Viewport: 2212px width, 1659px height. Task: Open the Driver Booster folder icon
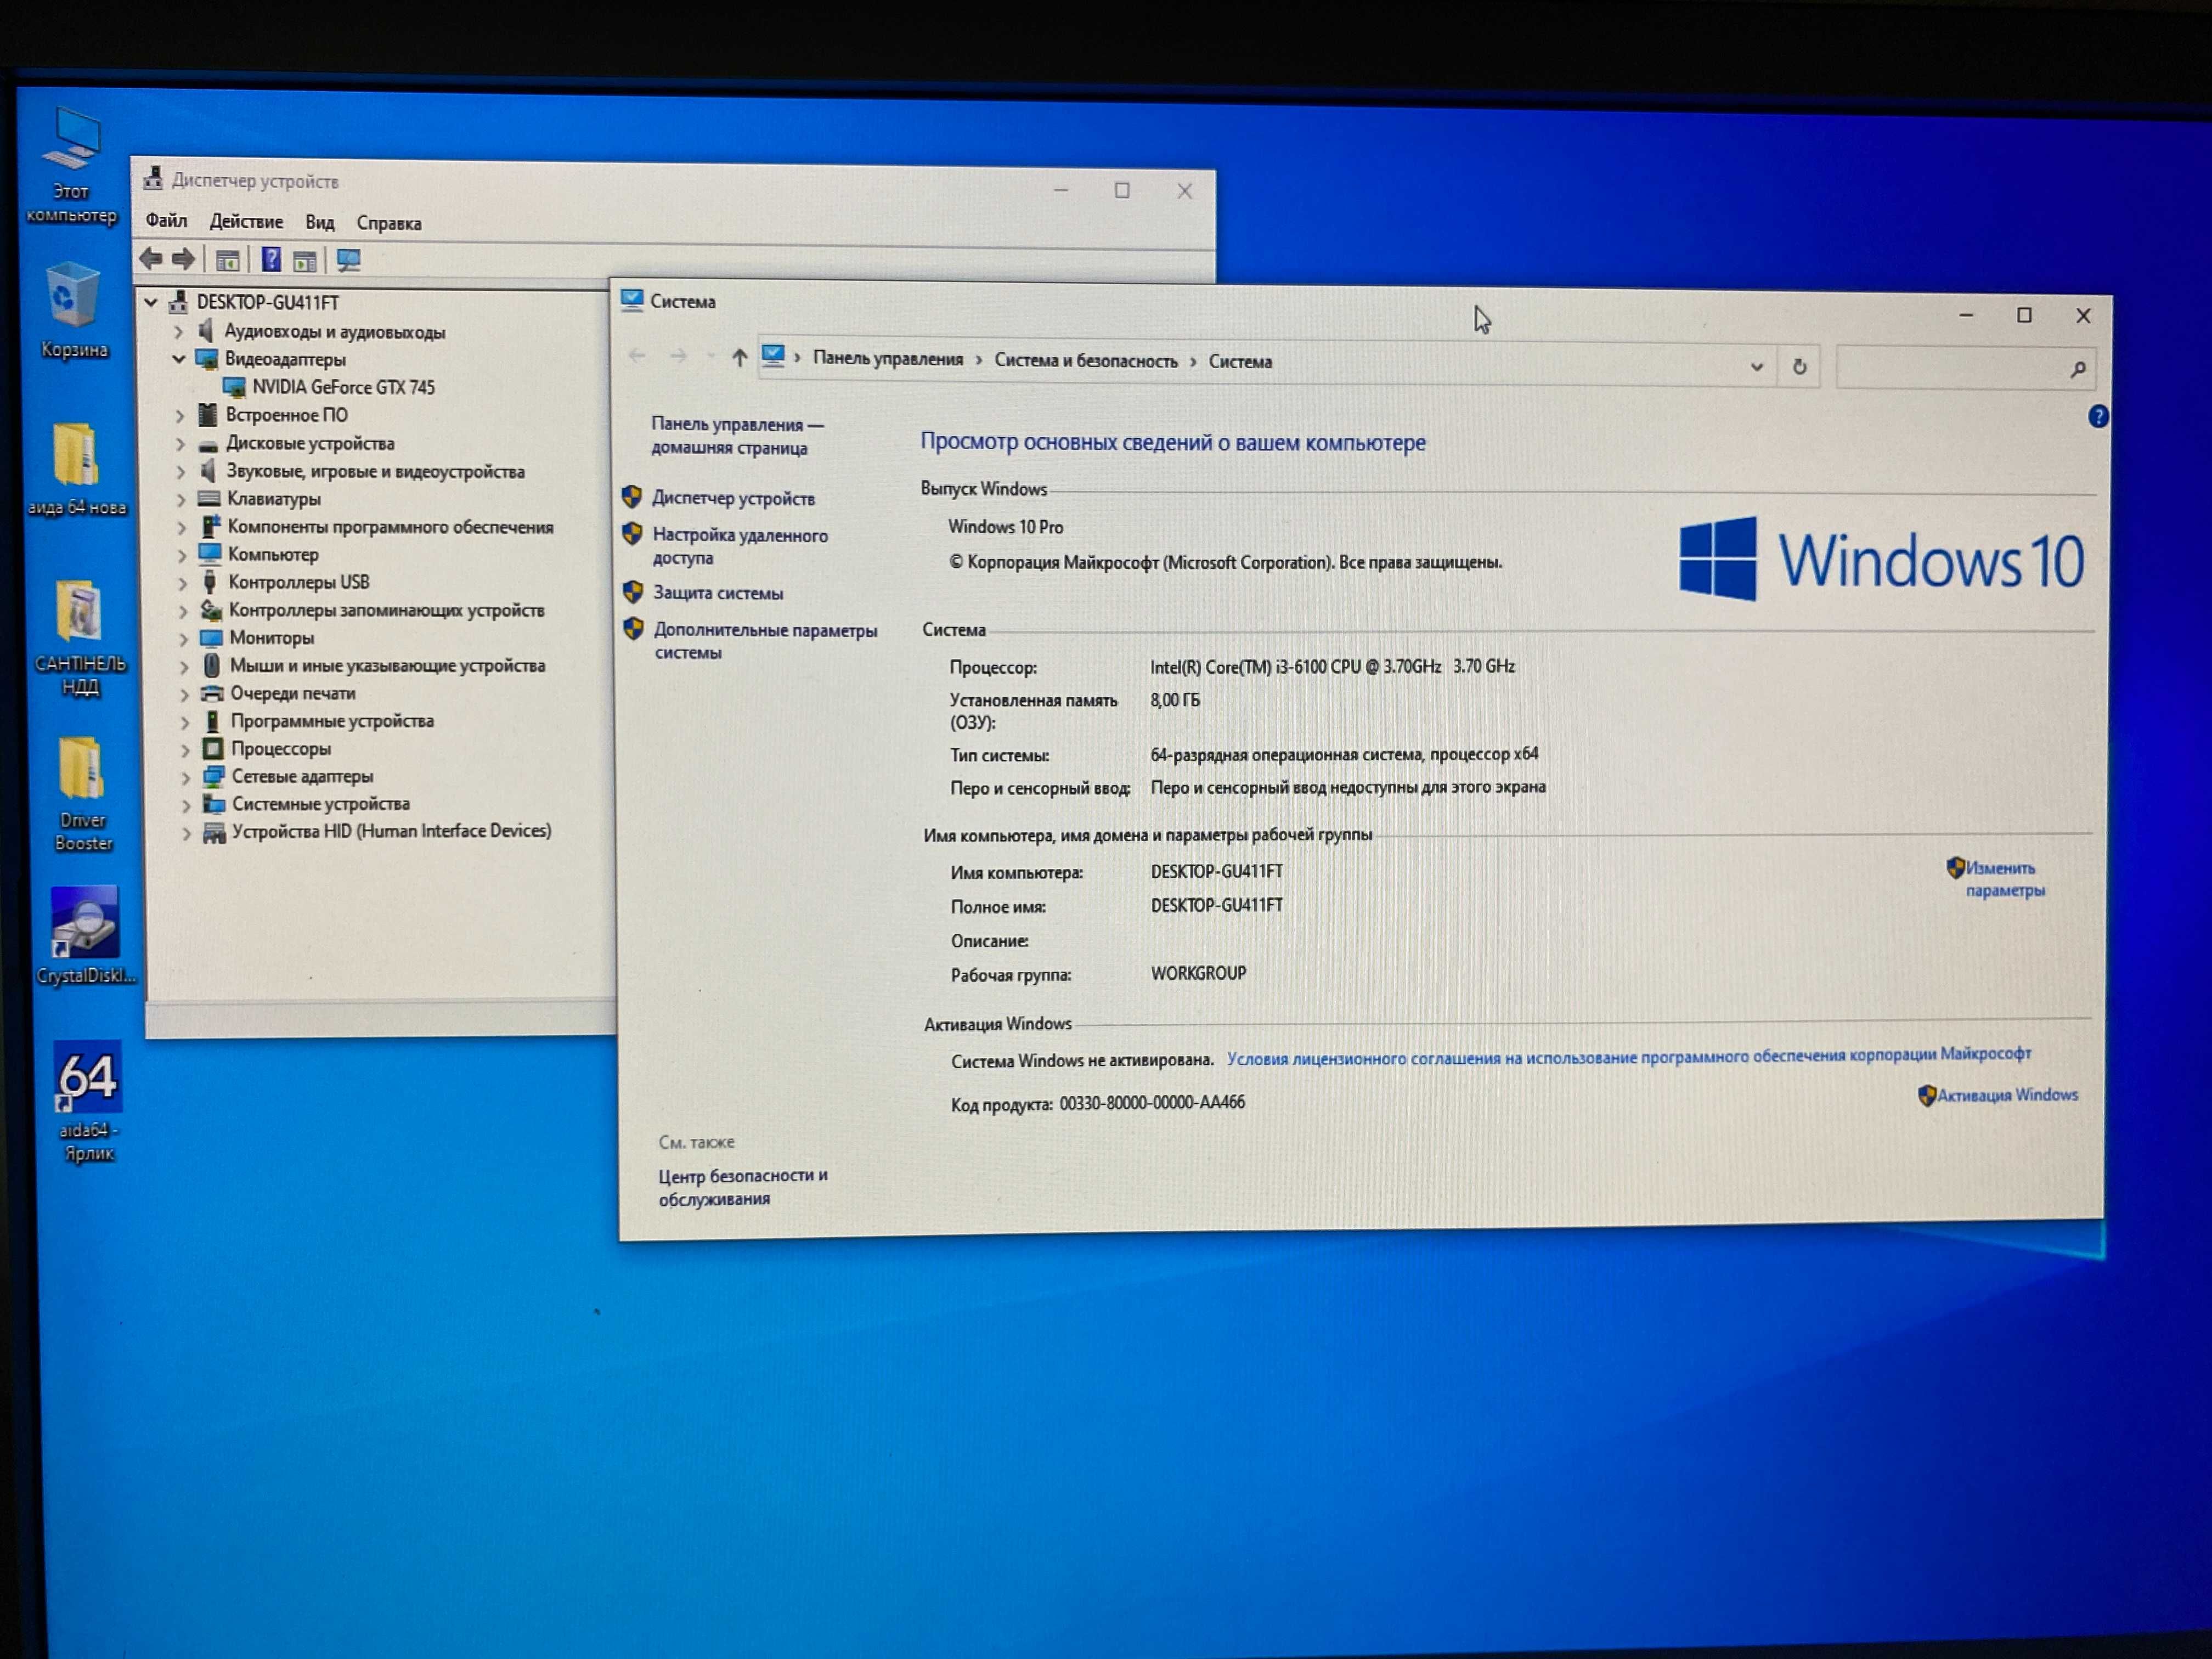coord(83,794)
